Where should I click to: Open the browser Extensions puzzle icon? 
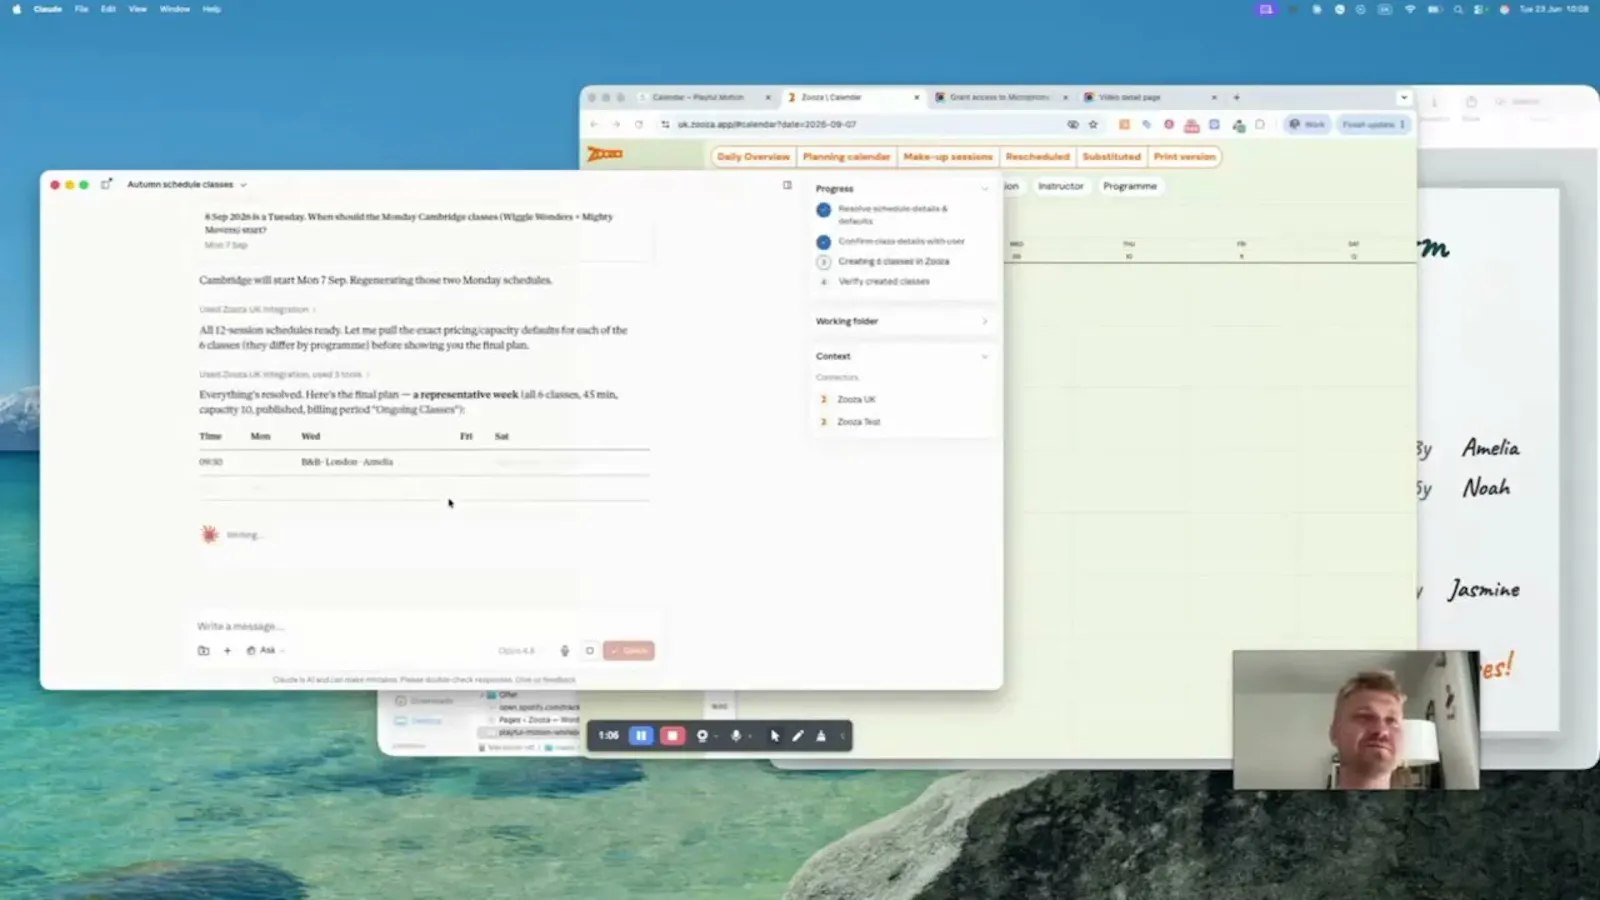coord(1260,124)
